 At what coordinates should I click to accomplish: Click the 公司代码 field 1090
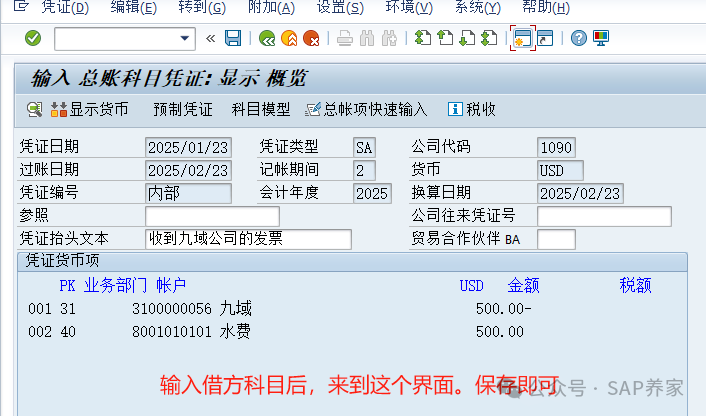click(x=556, y=147)
